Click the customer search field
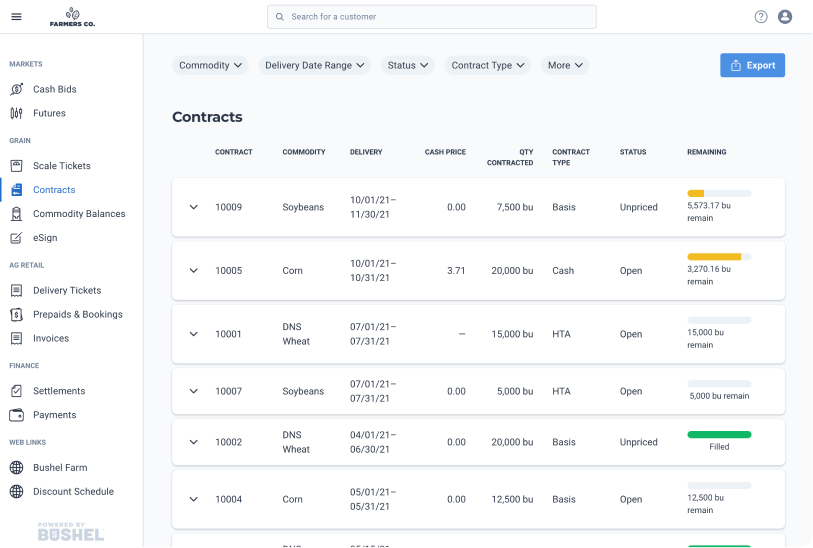This screenshot has height=548, width=813. pyautogui.click(x=431, y=17)
